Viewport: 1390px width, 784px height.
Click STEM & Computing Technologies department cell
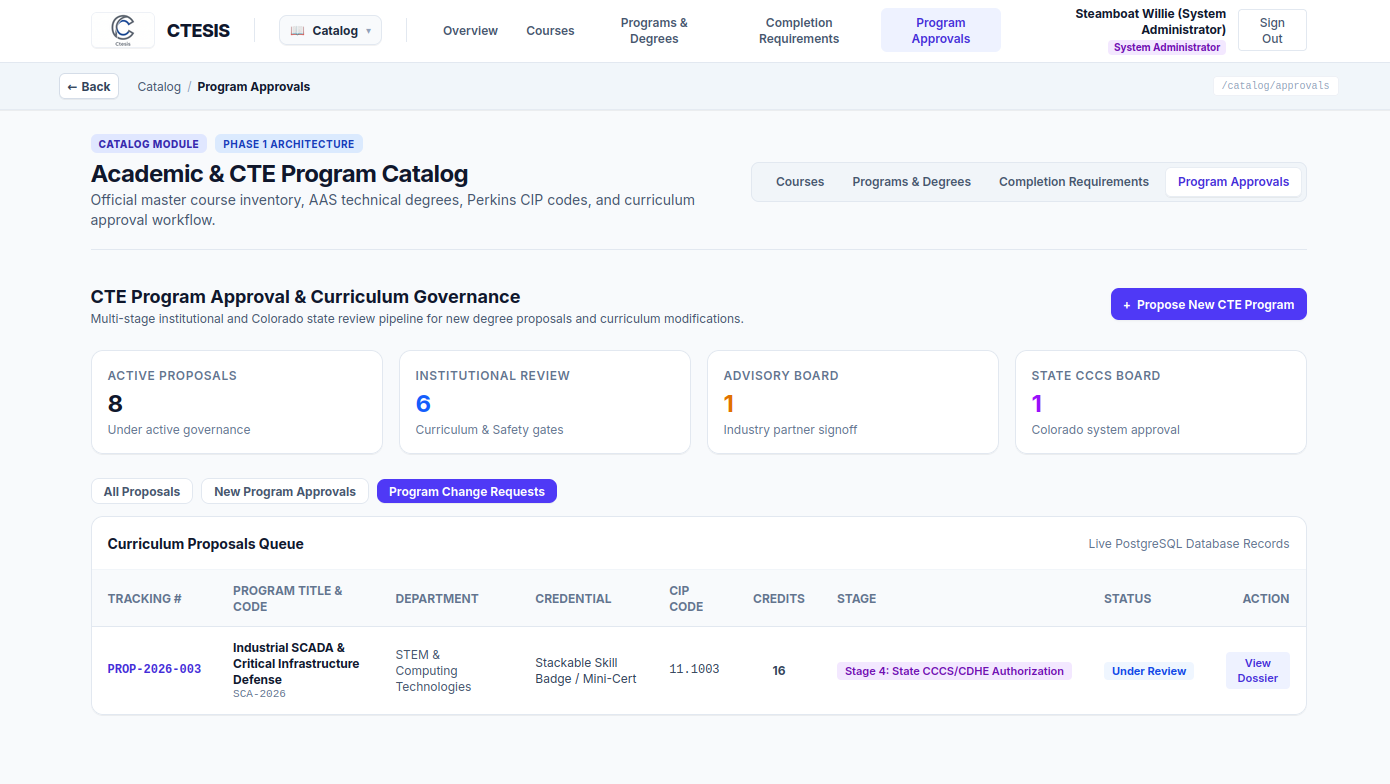tap(433, 671)
